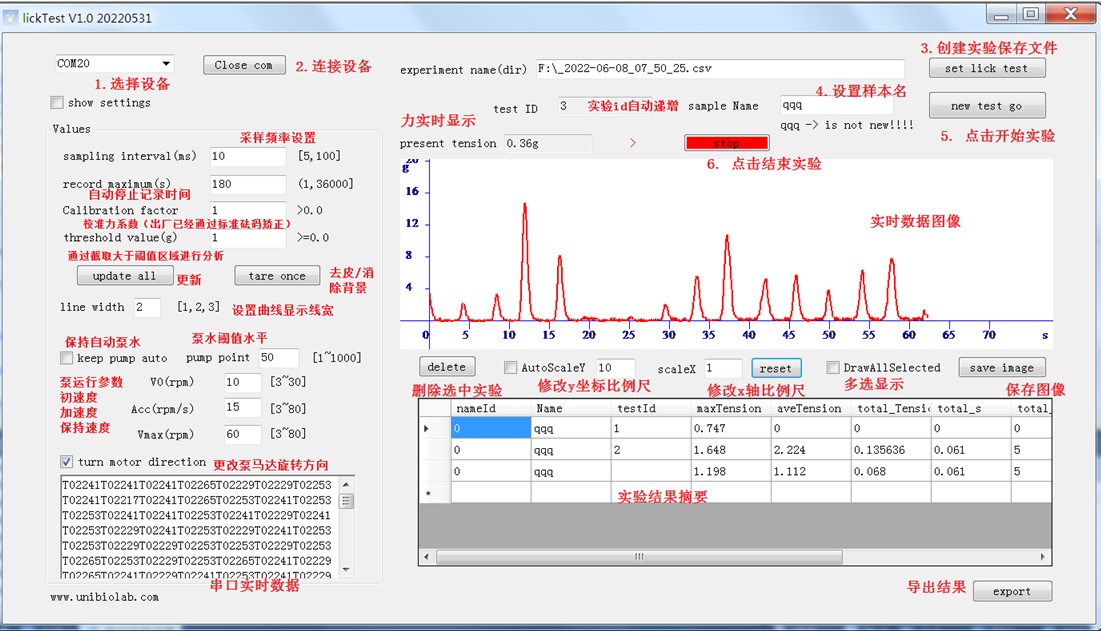The height and width of the screenshot is (631, 1101).
Task: Start a run with new test go
Action: [x=987, y=106]
